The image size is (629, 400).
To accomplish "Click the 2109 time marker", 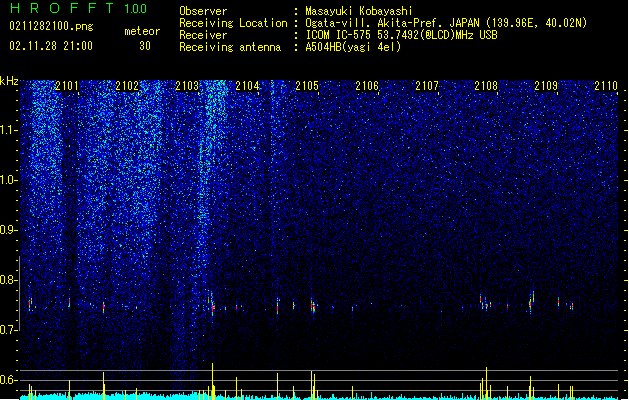I will (546, 86).
